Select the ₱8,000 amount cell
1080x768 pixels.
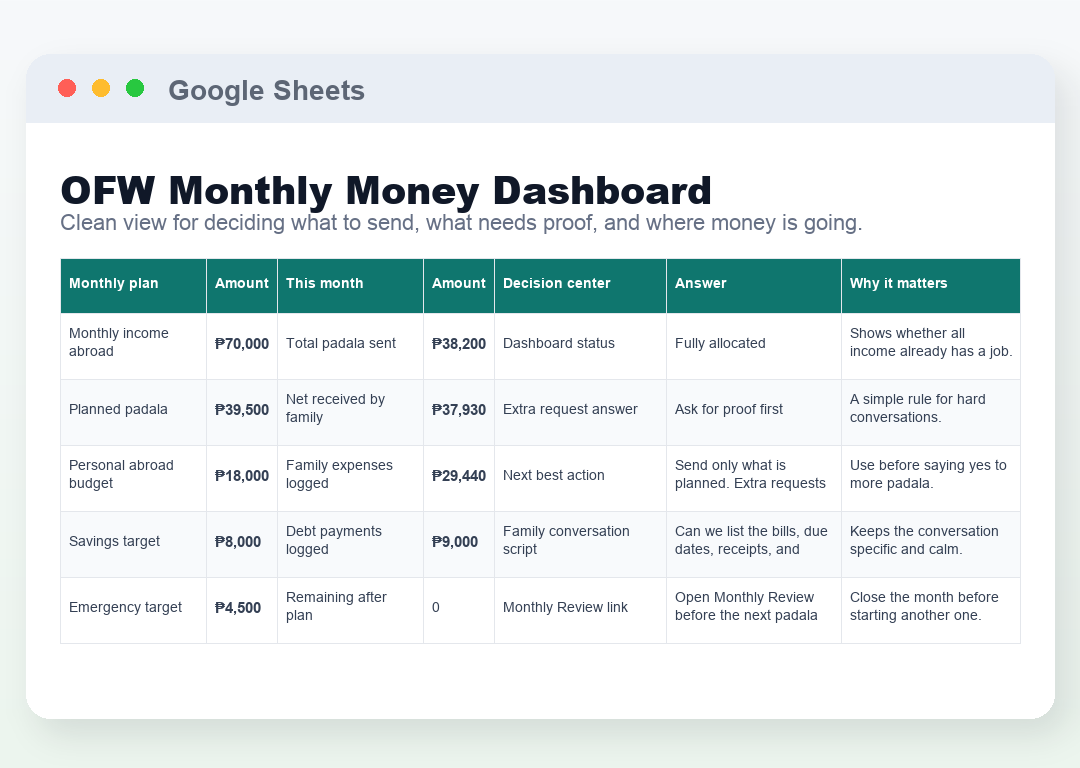pyautogui.click(x=242, y=545)
